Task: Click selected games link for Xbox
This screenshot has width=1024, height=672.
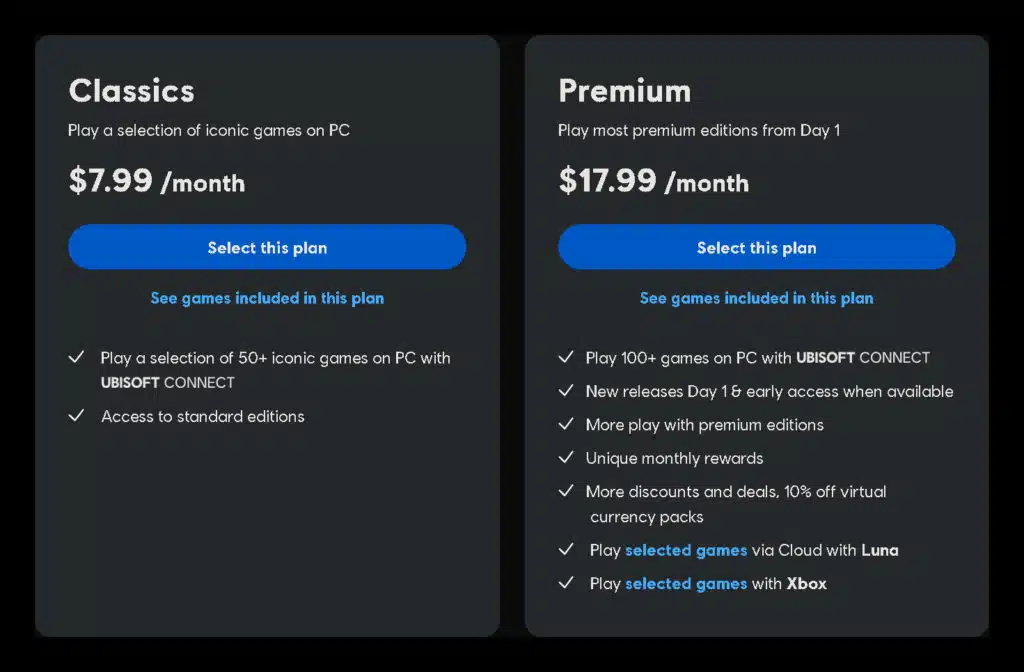Action: [x=686, y=584]
